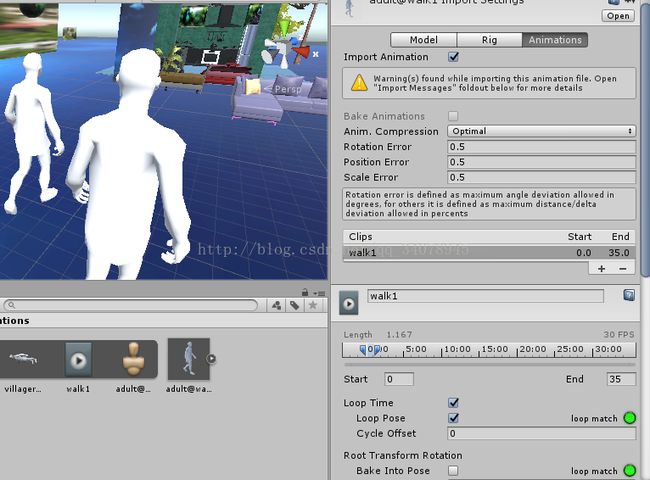The height and width of the screenshot is (480, 650).
Task: Select the Animations tab
Action: [x=555, y=40]
